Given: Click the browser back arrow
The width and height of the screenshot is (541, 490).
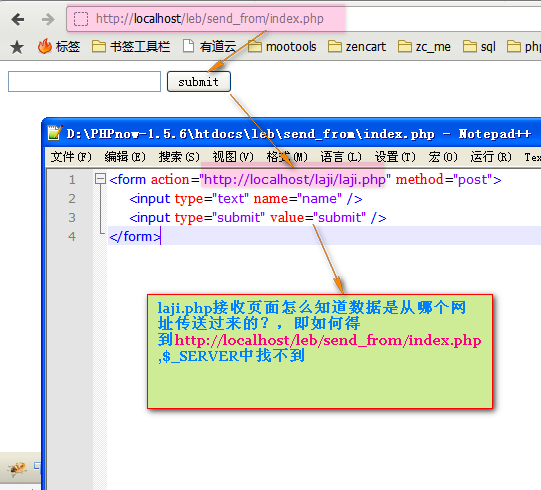Looking at the screenshot, I should pyautogui.click(x=18, y=19).
